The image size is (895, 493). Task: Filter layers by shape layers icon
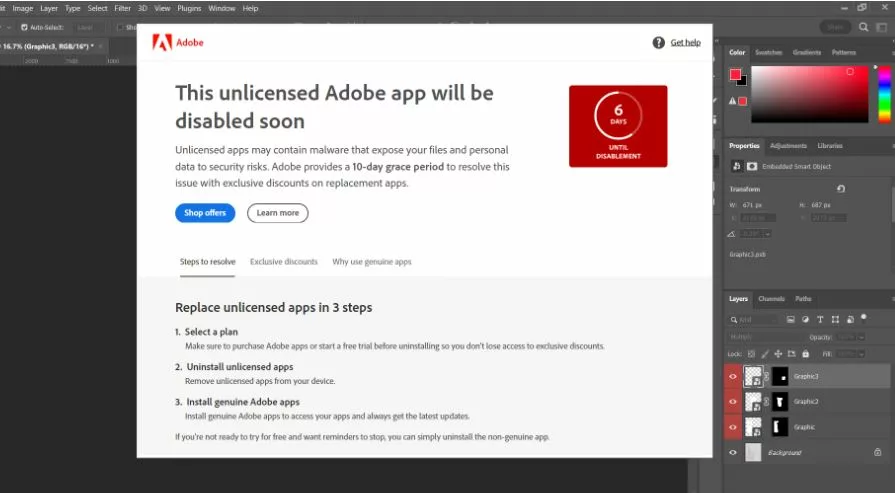click(835, 320)
